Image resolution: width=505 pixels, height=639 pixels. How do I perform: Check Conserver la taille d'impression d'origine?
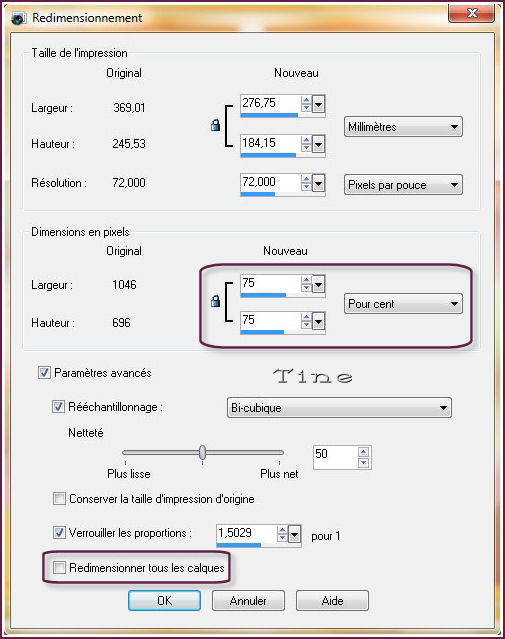pyautogui.click(x=59, y=498)
